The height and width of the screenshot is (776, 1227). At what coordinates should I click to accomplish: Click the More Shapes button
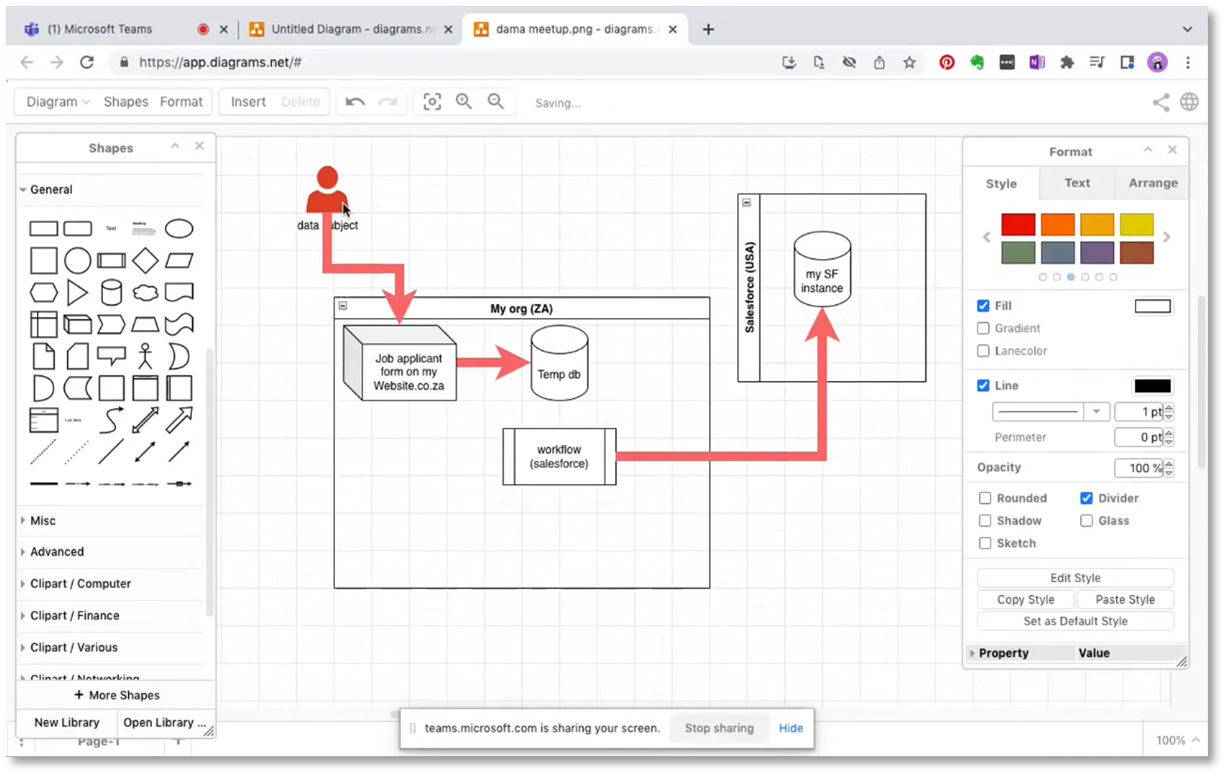pyautogui.click(x=116, y=695)
